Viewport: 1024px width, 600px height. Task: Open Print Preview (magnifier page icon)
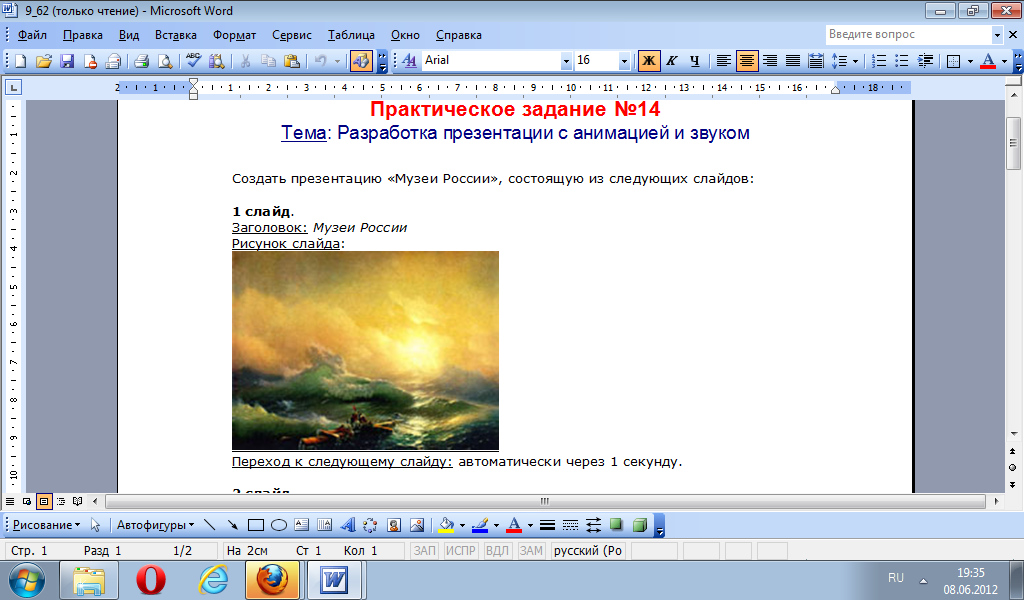(x=165, y=61)
